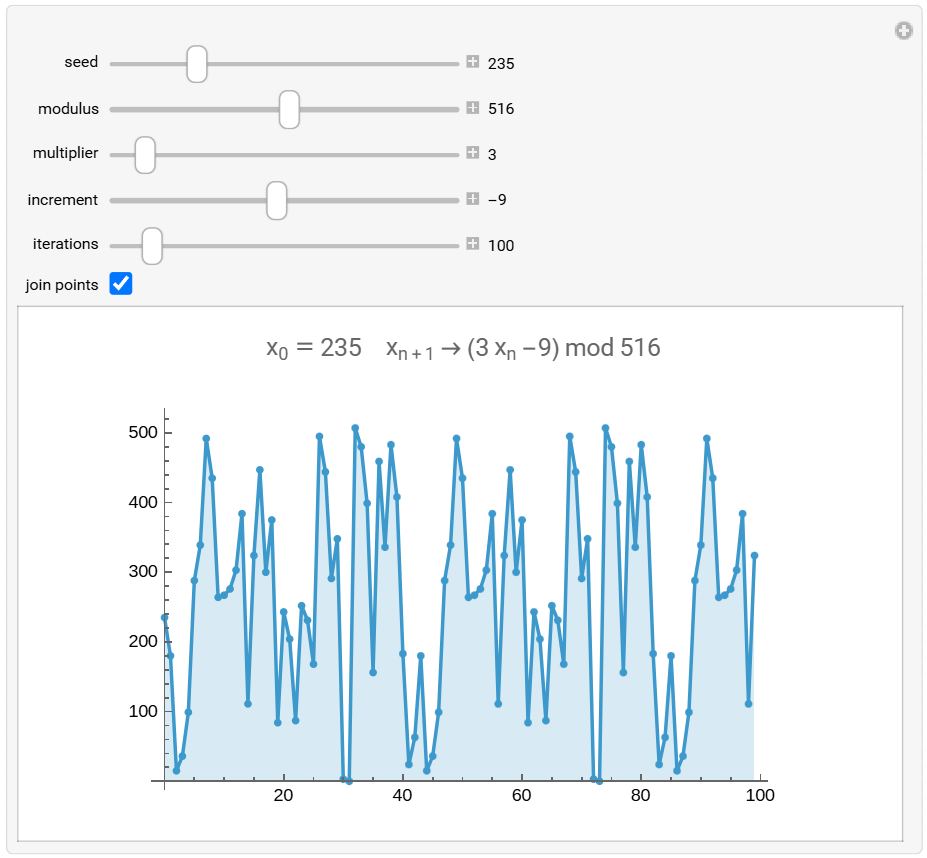Select the iterations value 100
927x858 pixels.
pyautogui.click(x=500, y=246)
